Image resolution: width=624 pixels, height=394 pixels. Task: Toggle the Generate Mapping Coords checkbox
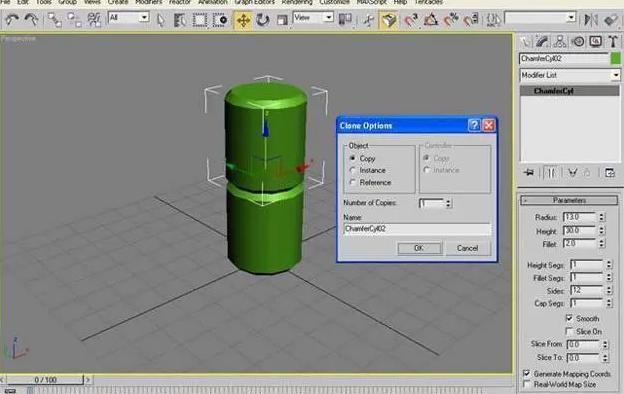point(526,373)
